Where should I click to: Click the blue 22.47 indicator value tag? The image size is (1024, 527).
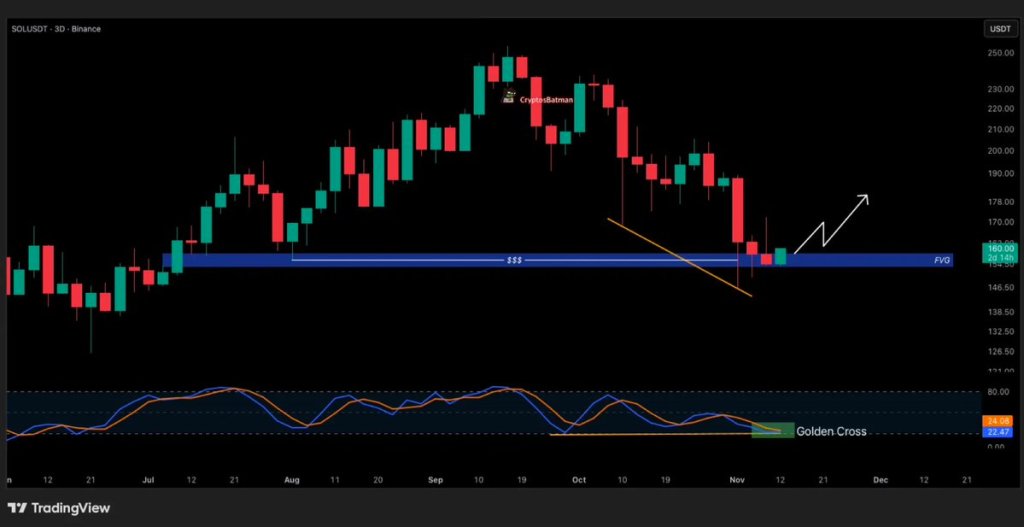pyautogui.click(x=1000, y=432)
